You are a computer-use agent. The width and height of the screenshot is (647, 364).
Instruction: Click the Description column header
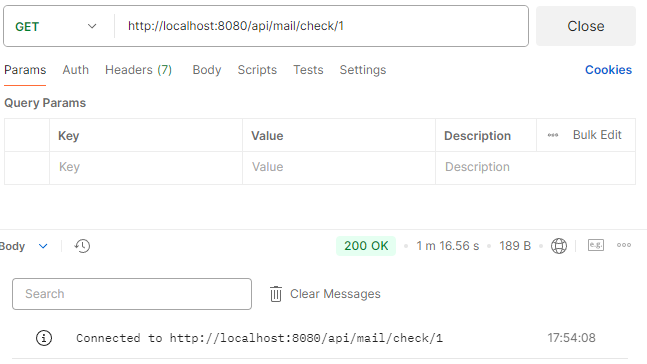point(477,136)
